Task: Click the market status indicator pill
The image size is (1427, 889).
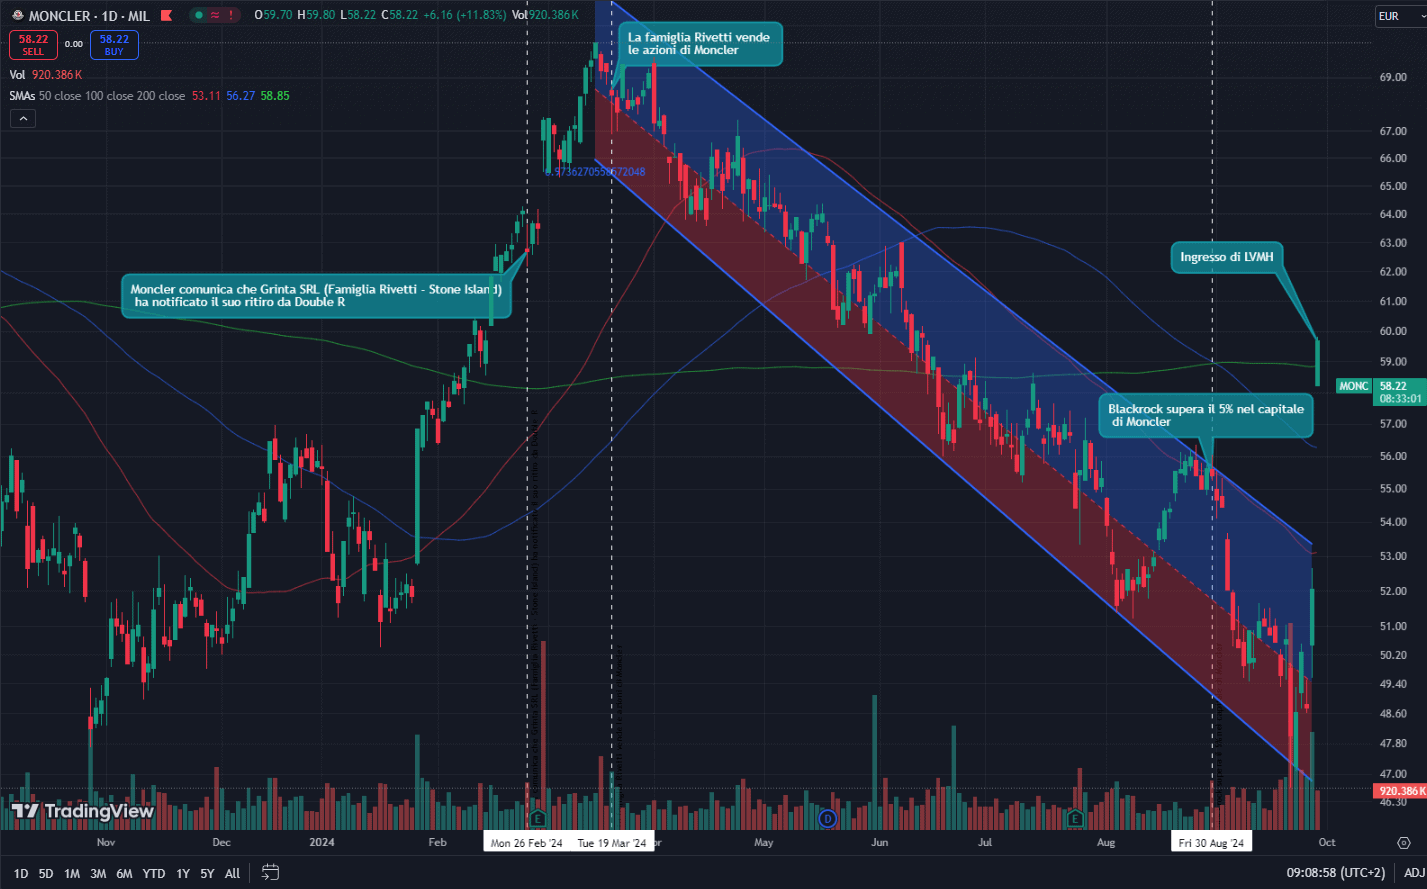Action: 215,16
